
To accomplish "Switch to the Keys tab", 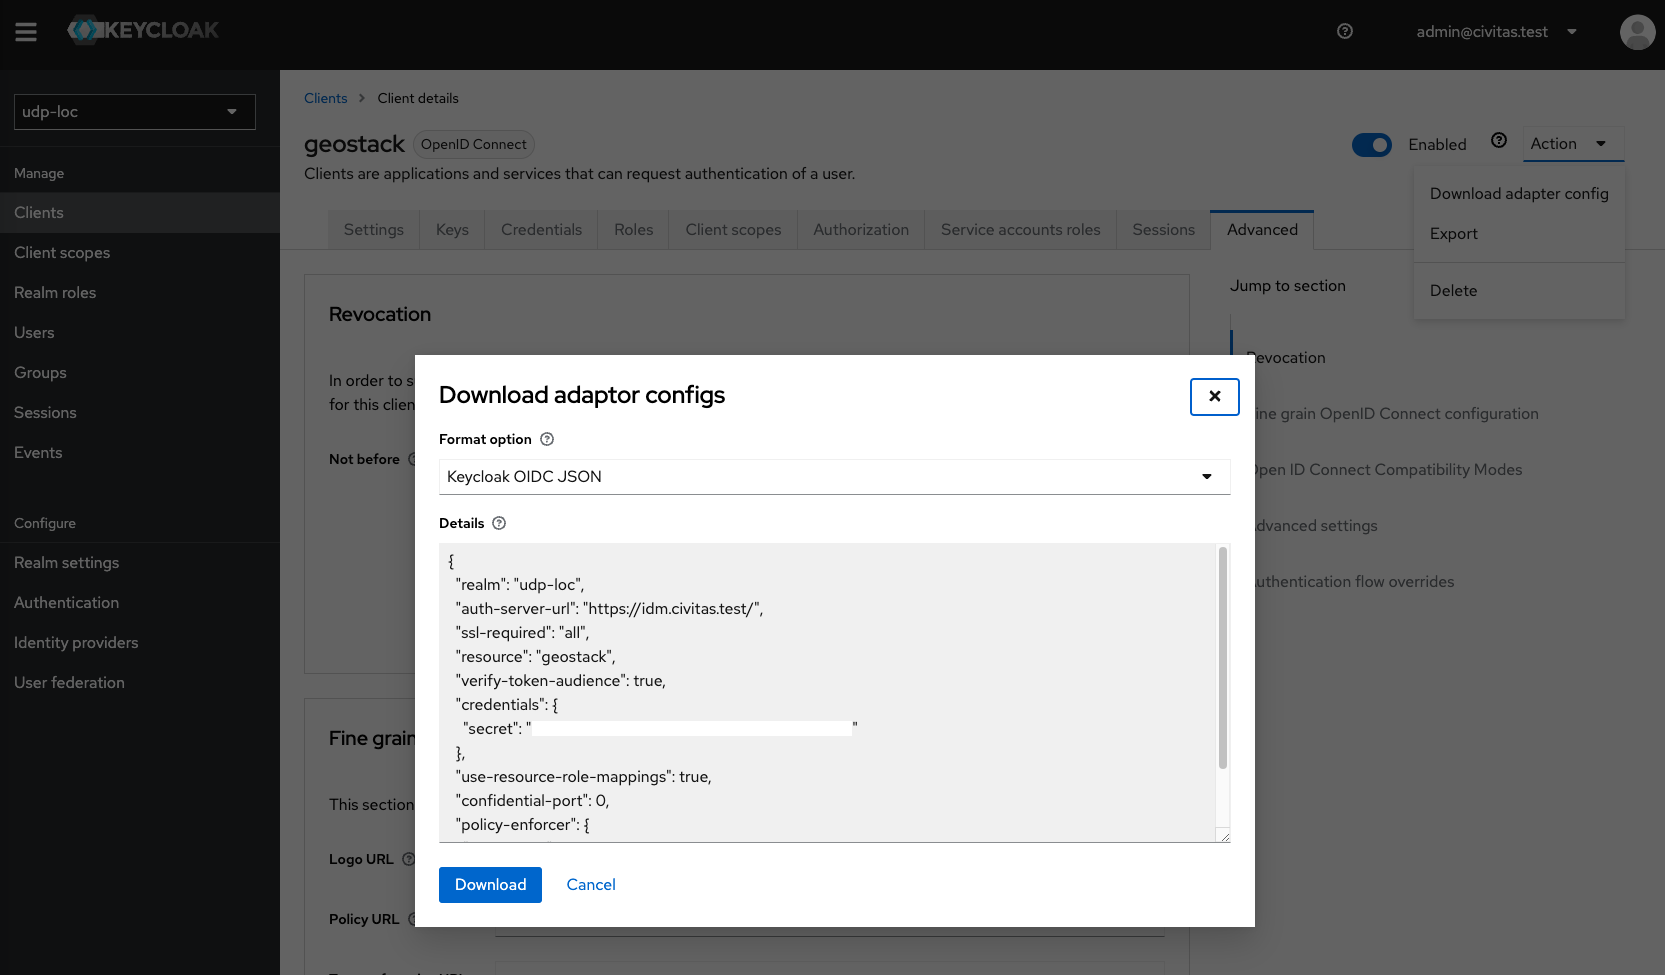I will 452,230.
